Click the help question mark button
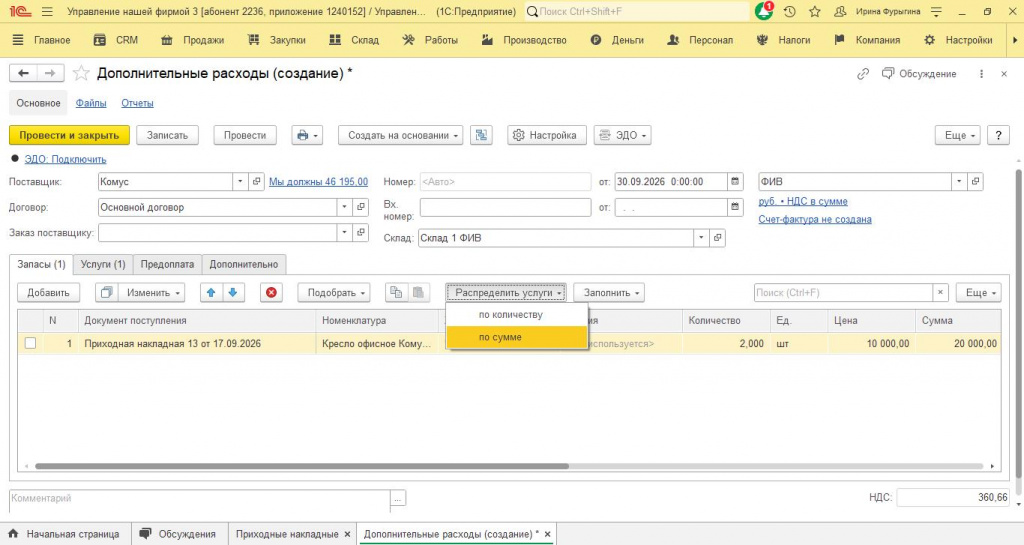1024x545 pixels. tap(998, 135)
